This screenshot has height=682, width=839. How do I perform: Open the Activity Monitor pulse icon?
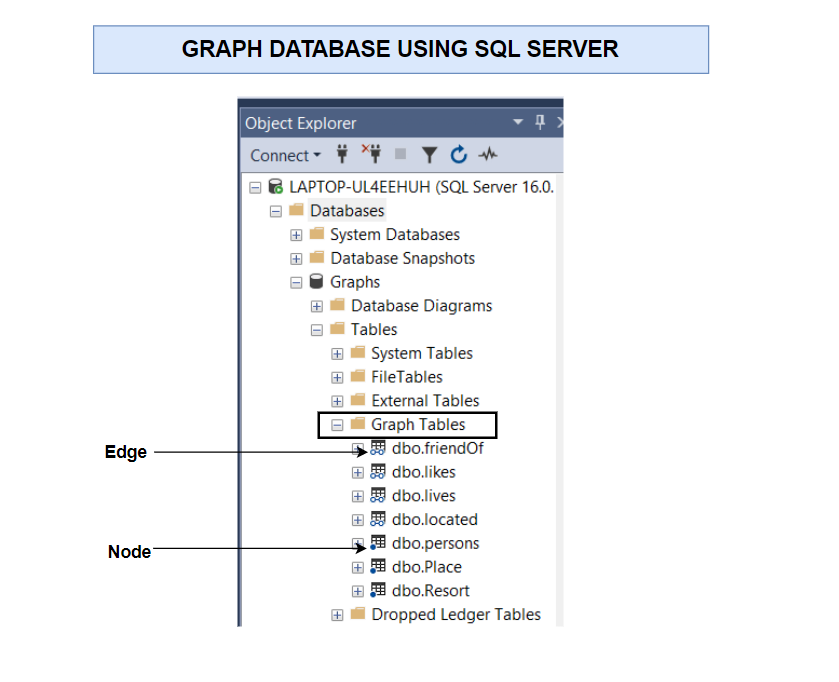(488, 155)
